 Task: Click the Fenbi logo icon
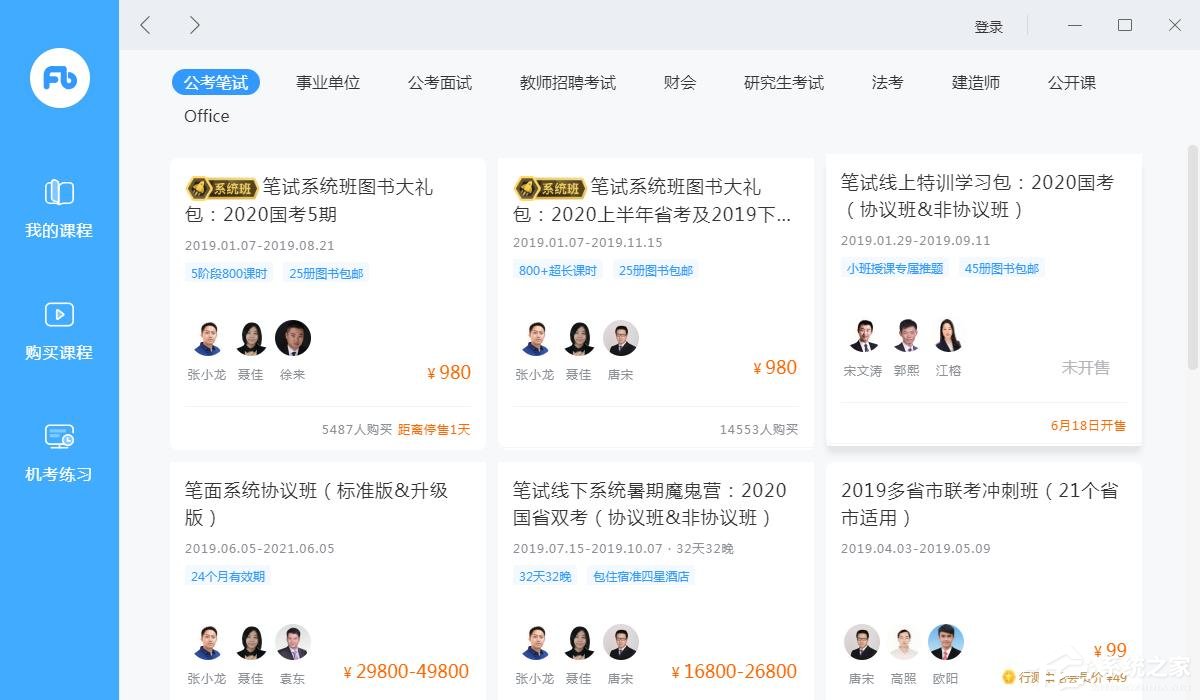58,78
